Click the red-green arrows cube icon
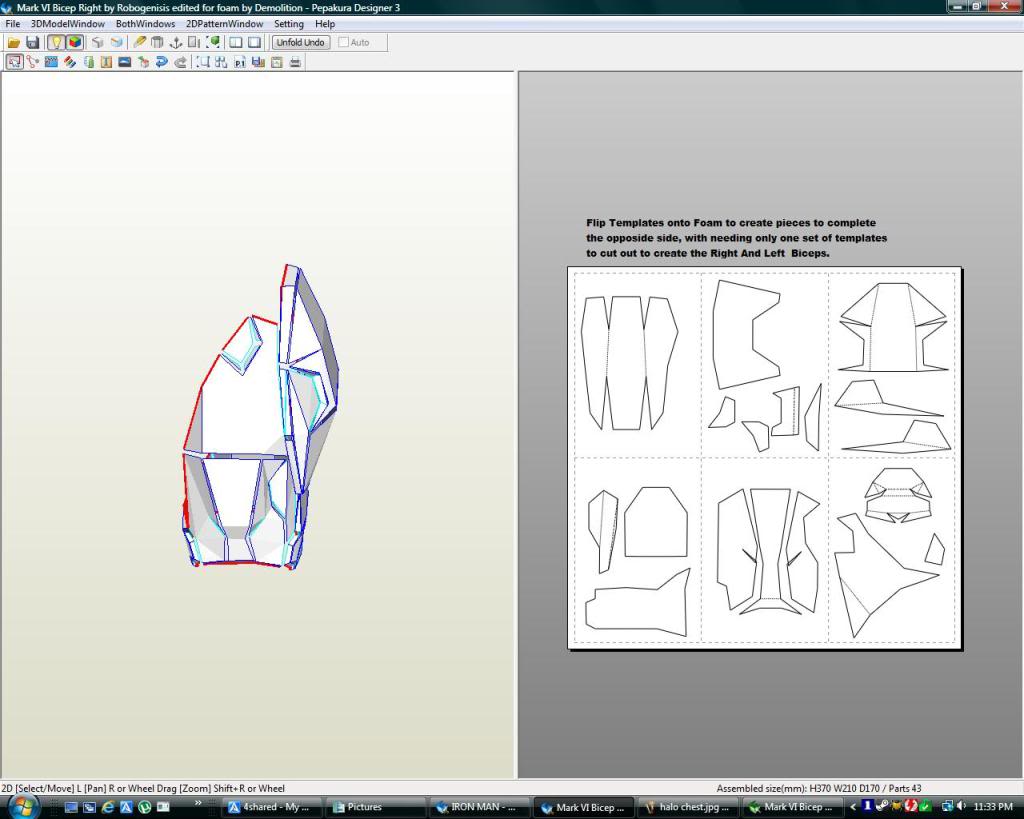Image resolution: width=1024 pixels, height=819 pixels. 144,62
